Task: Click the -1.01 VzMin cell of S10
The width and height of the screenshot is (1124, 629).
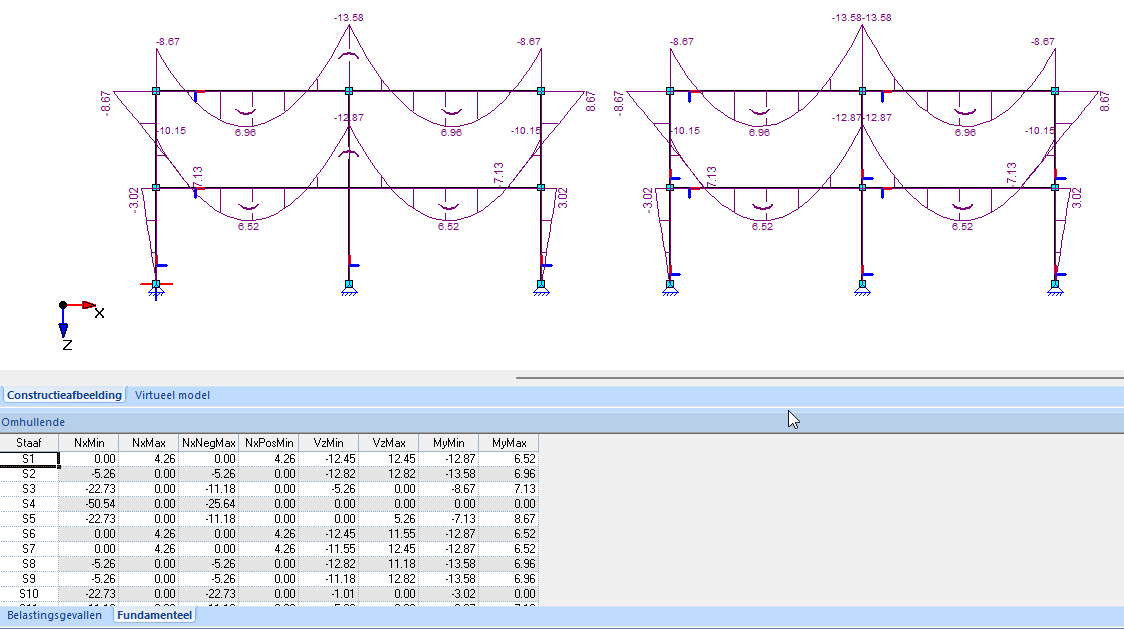Action: coord(329,595)
